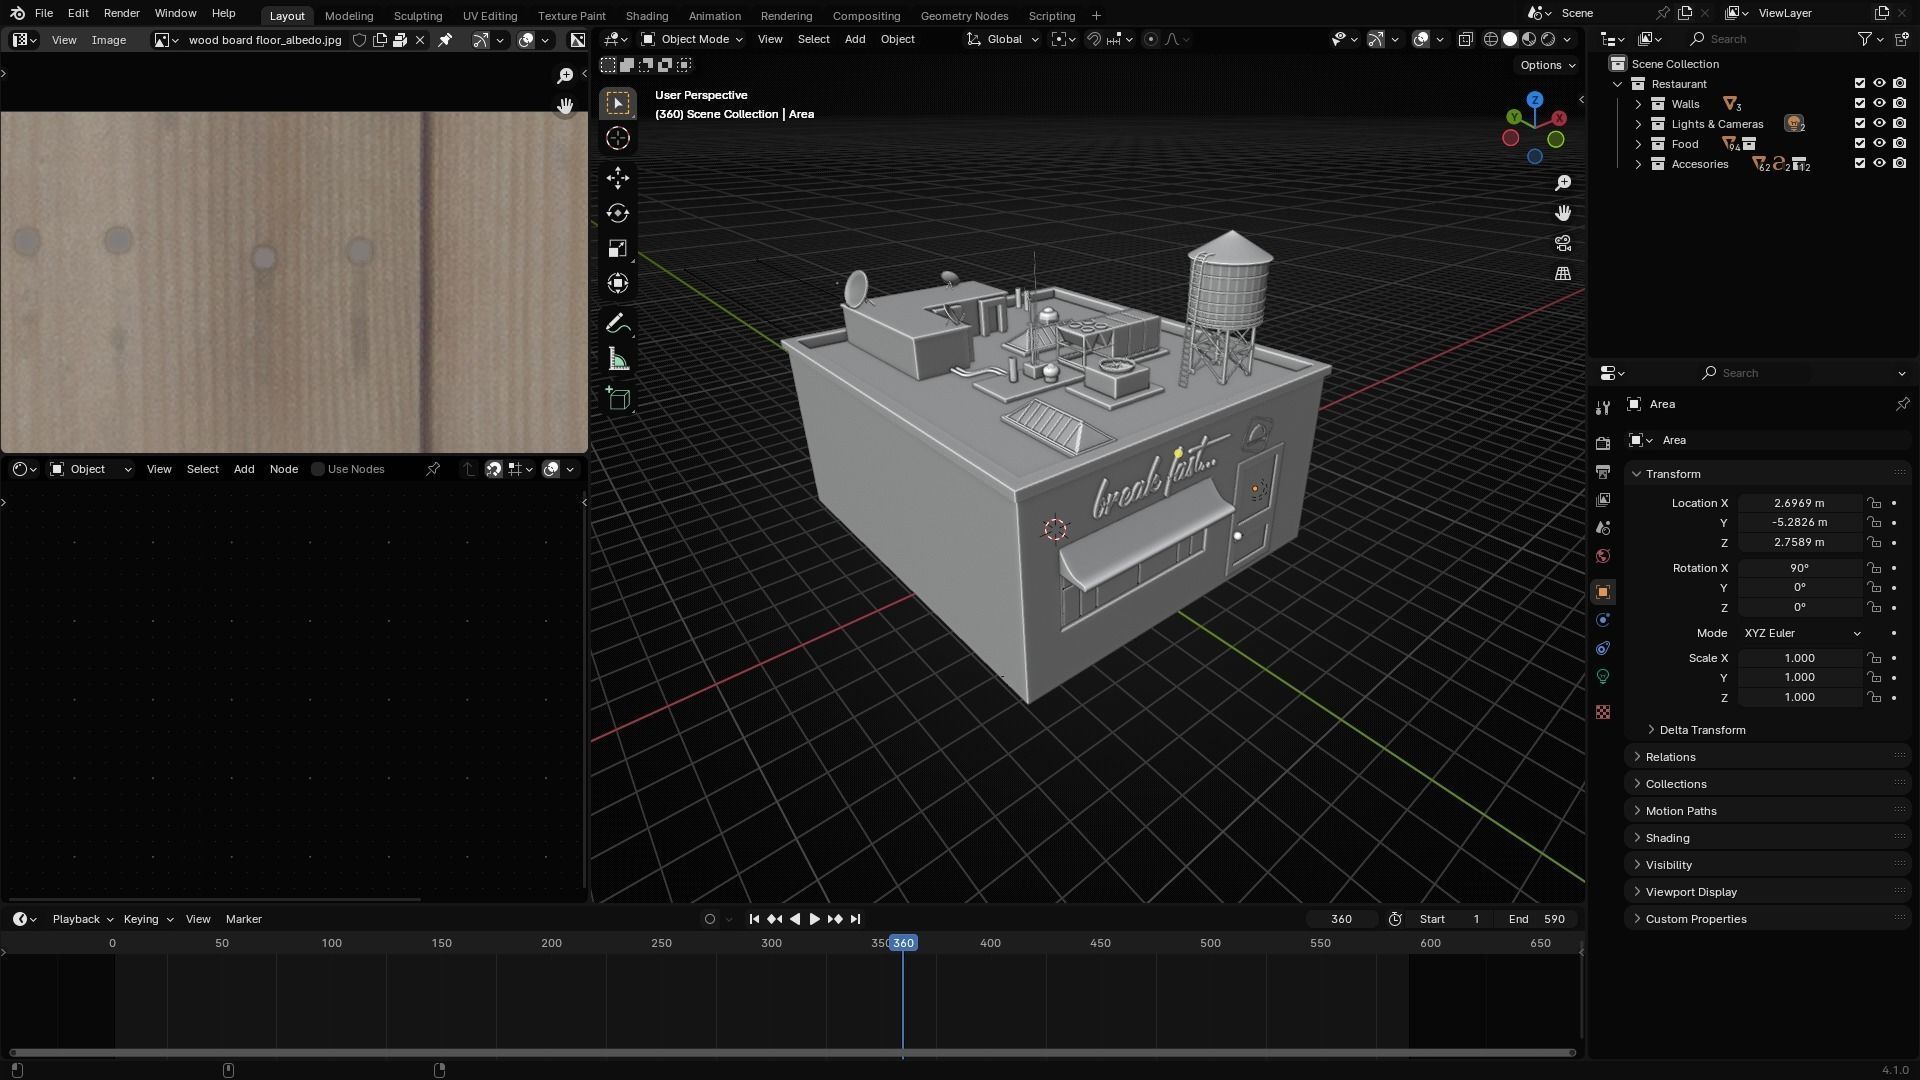Select the Move tool in viewport toolbar

tap(617, 178)
